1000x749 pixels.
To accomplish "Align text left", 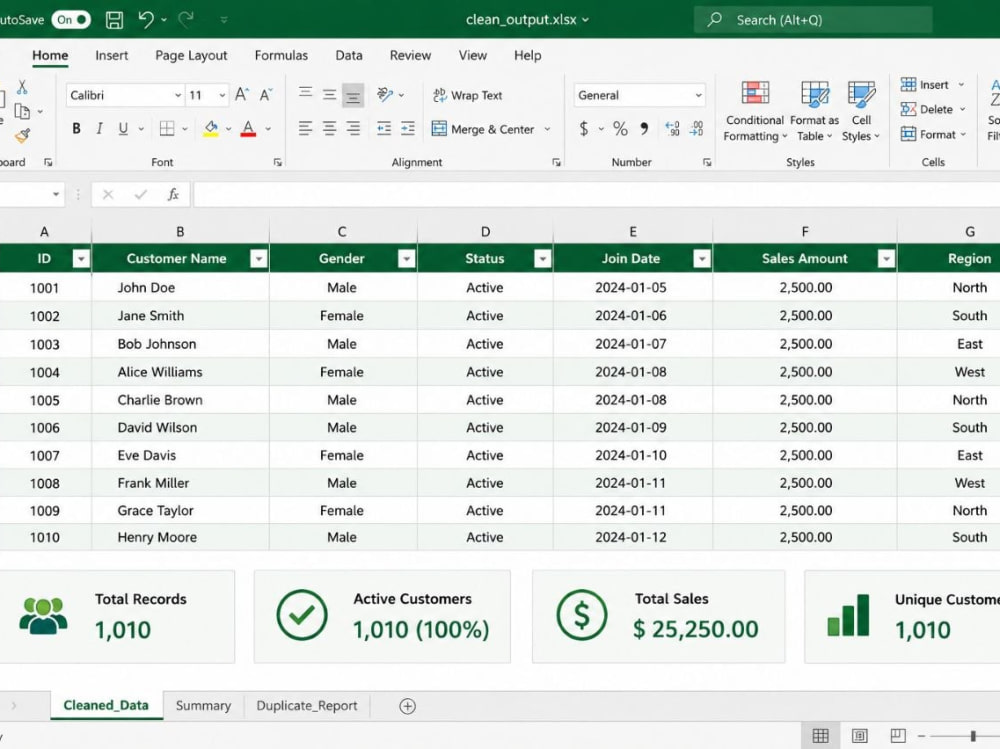I will point(305,129).
